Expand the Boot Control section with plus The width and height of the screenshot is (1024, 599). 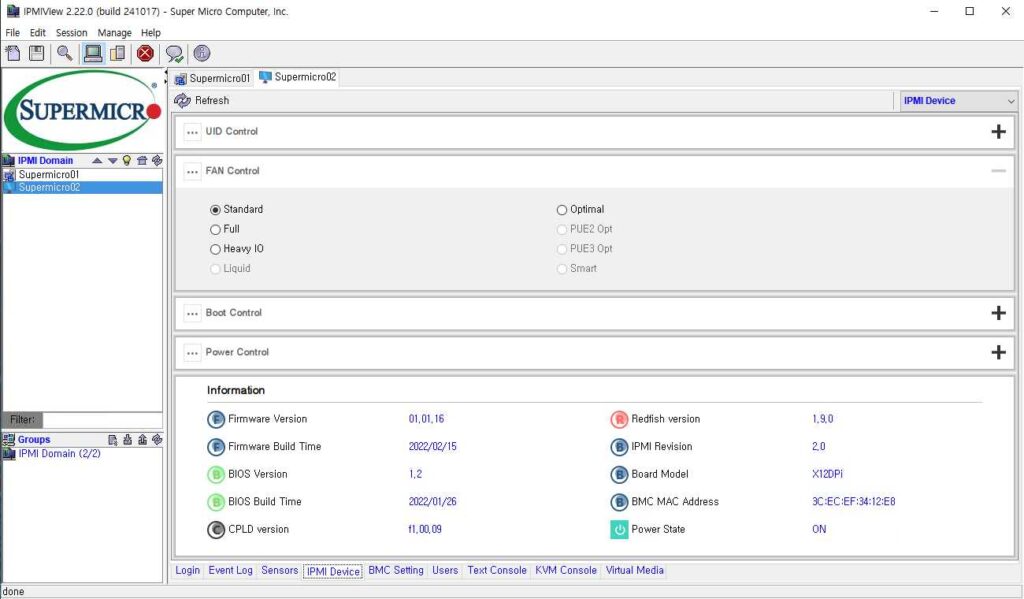(x=999, y=313)
